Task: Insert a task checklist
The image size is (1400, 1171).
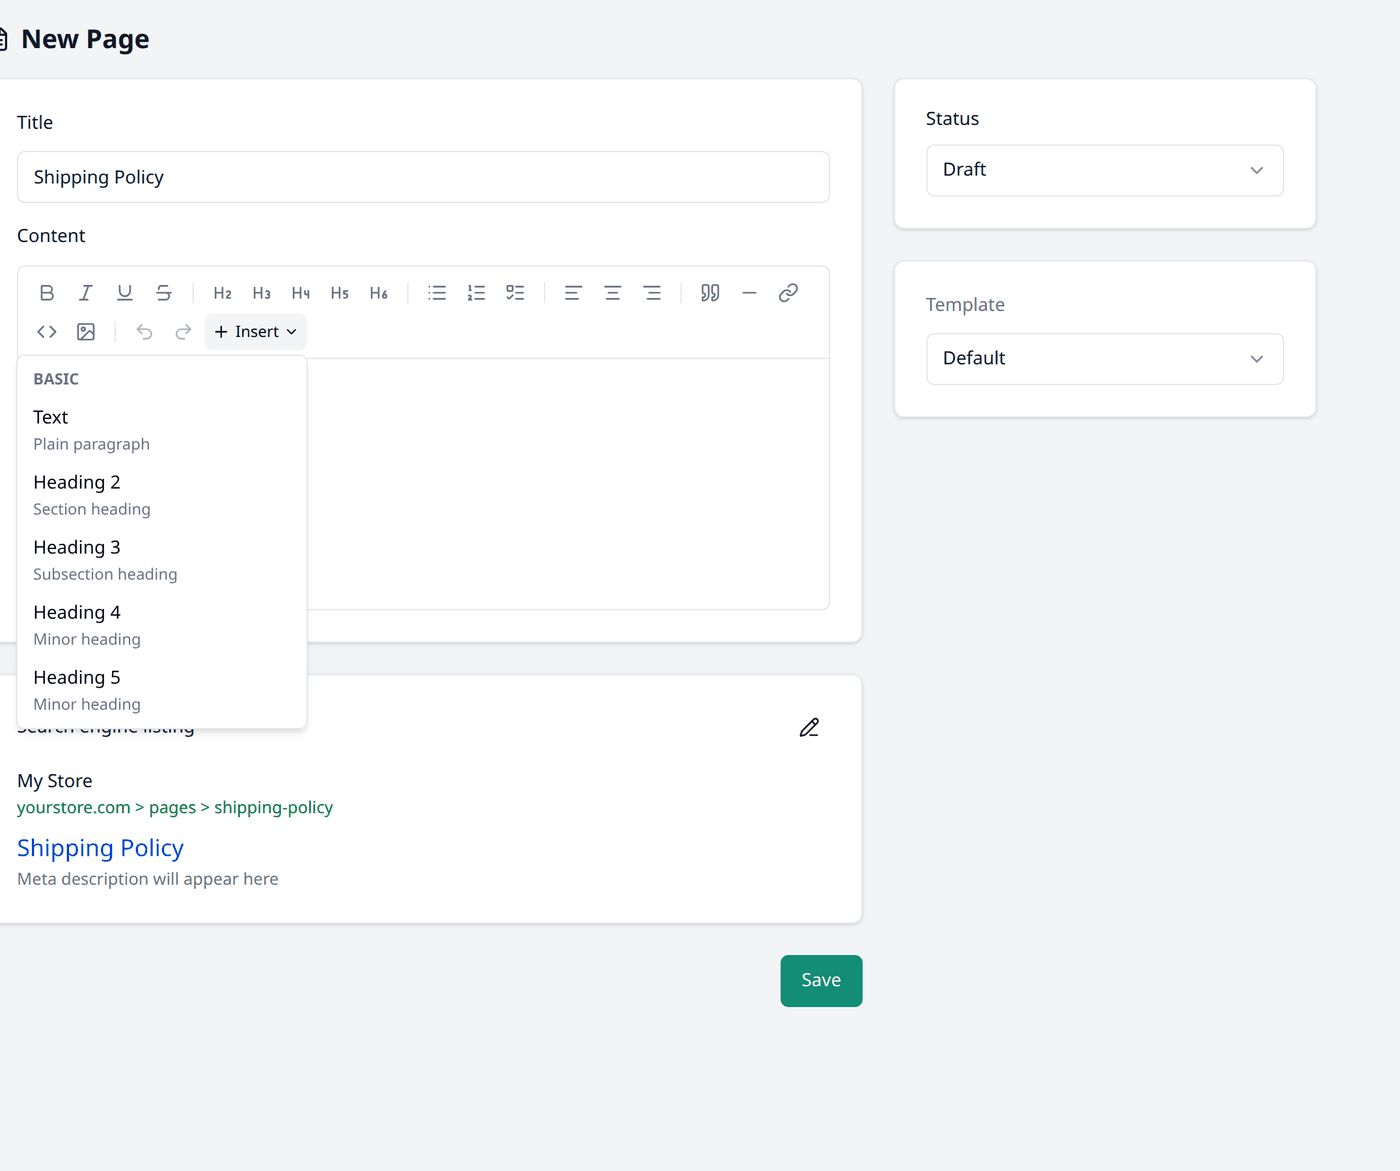Action: [x=515, y=293]
